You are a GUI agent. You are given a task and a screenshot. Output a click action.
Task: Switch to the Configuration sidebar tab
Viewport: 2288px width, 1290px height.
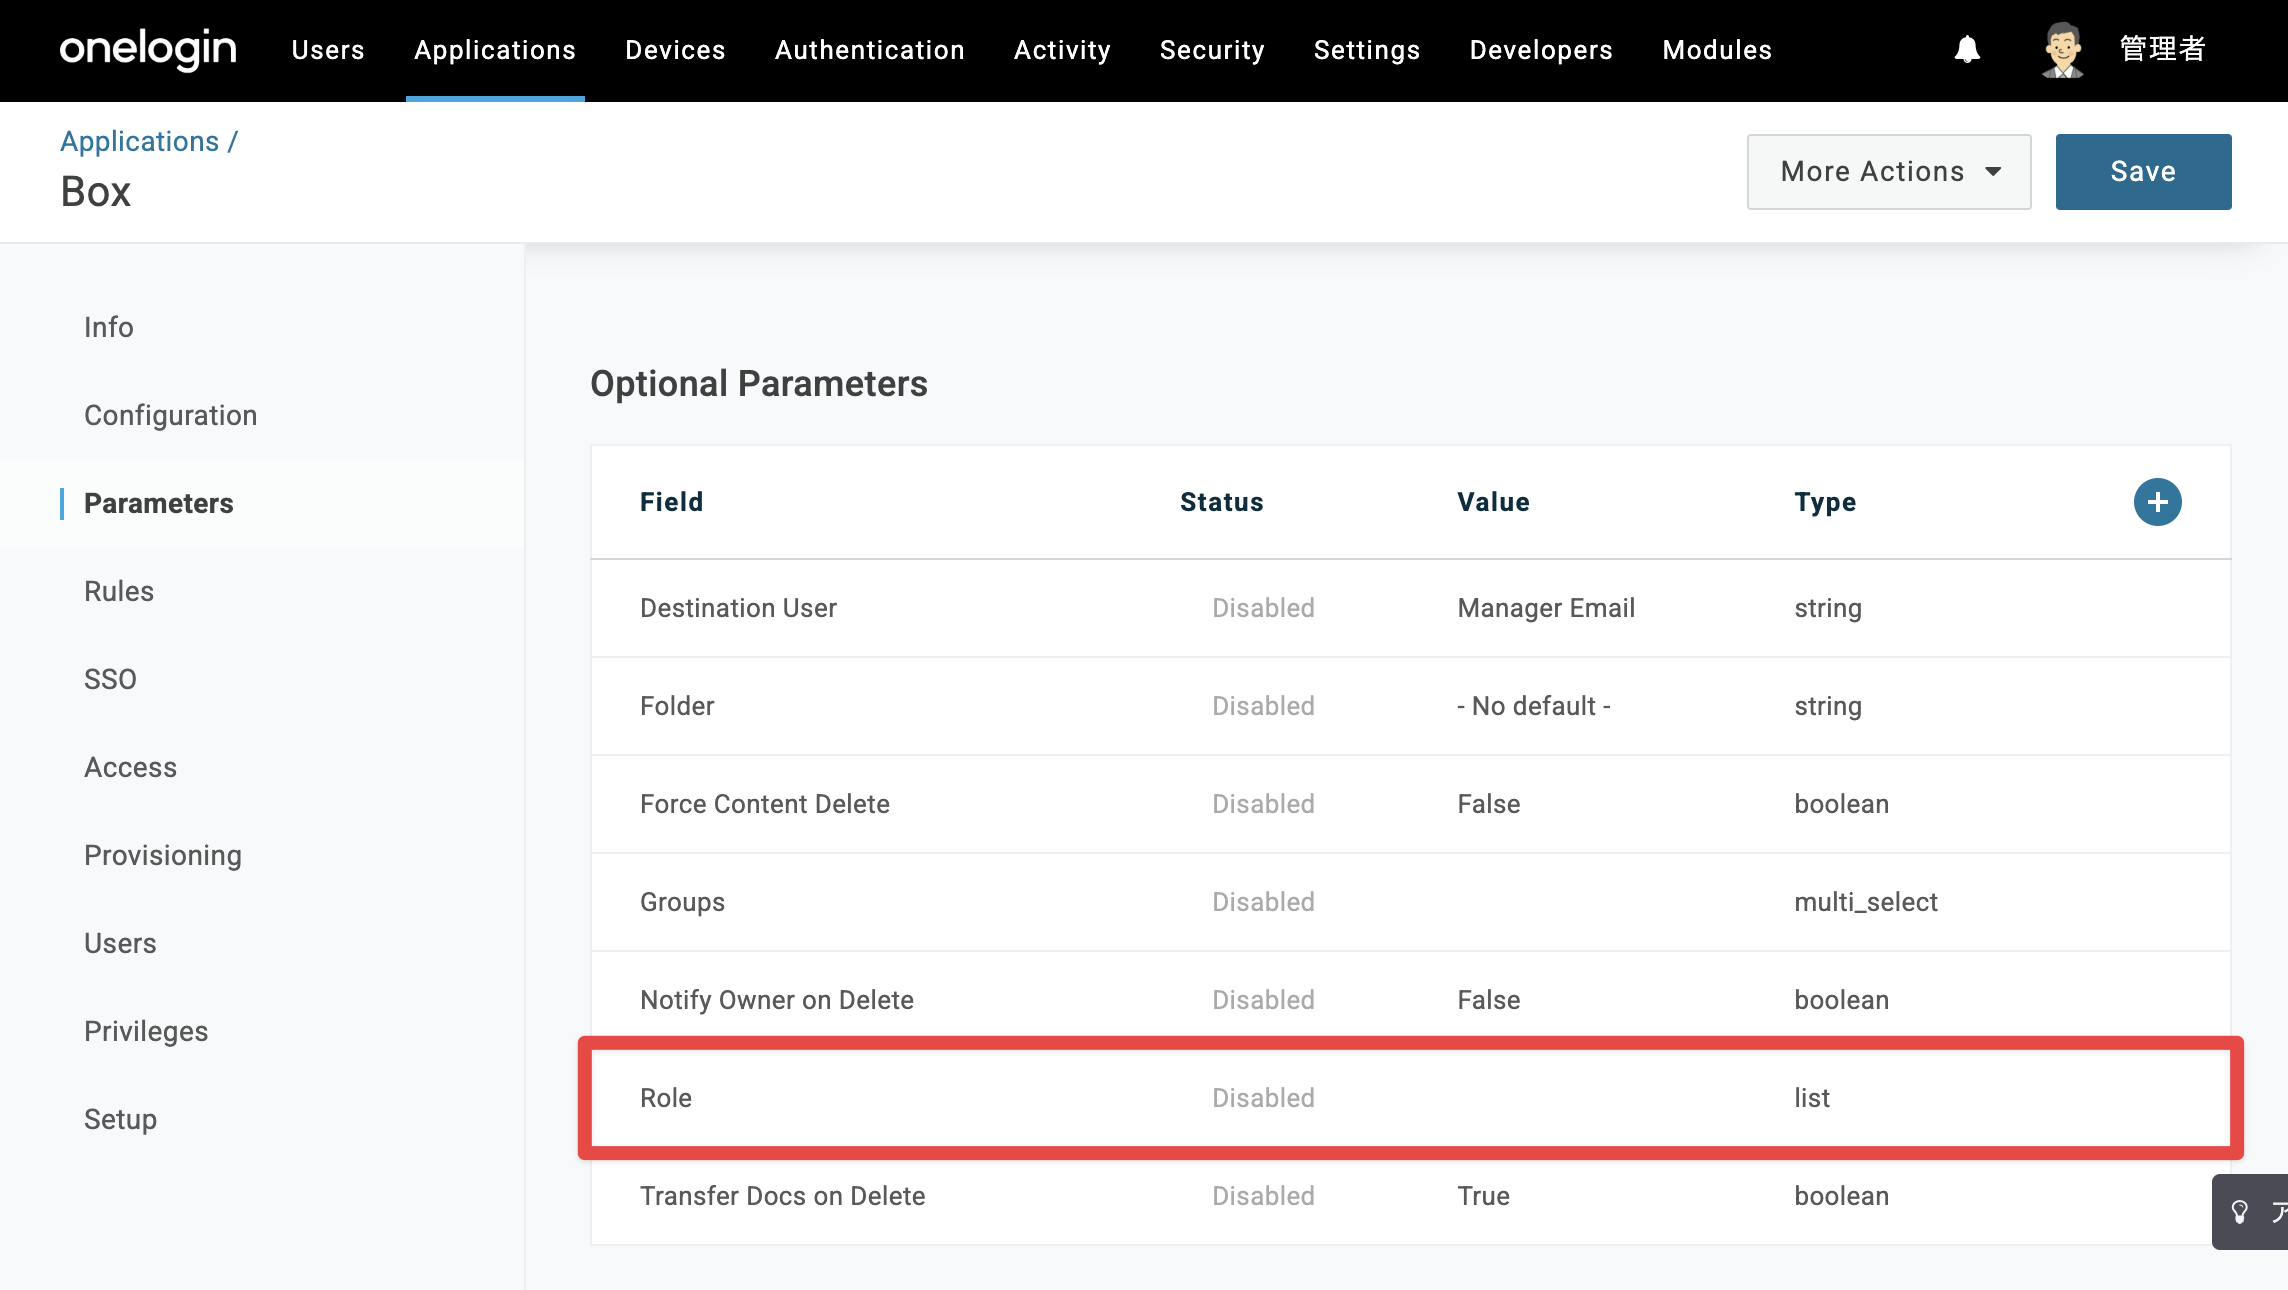tap(170, 415)
